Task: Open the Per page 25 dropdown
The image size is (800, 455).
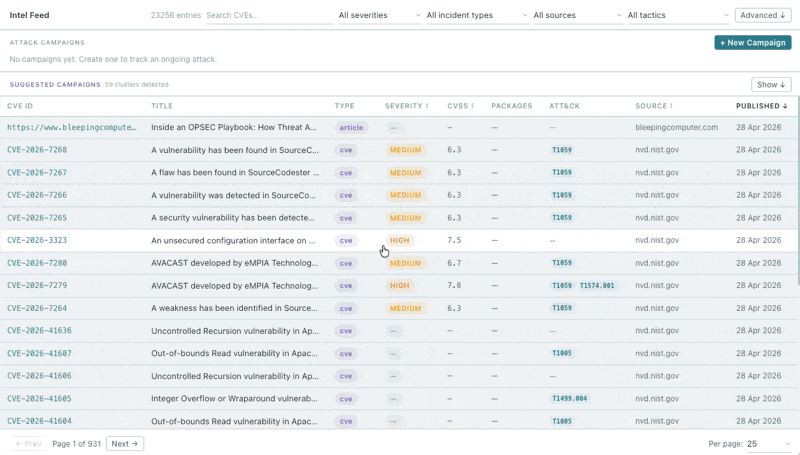Action: (x=768, y=444)
